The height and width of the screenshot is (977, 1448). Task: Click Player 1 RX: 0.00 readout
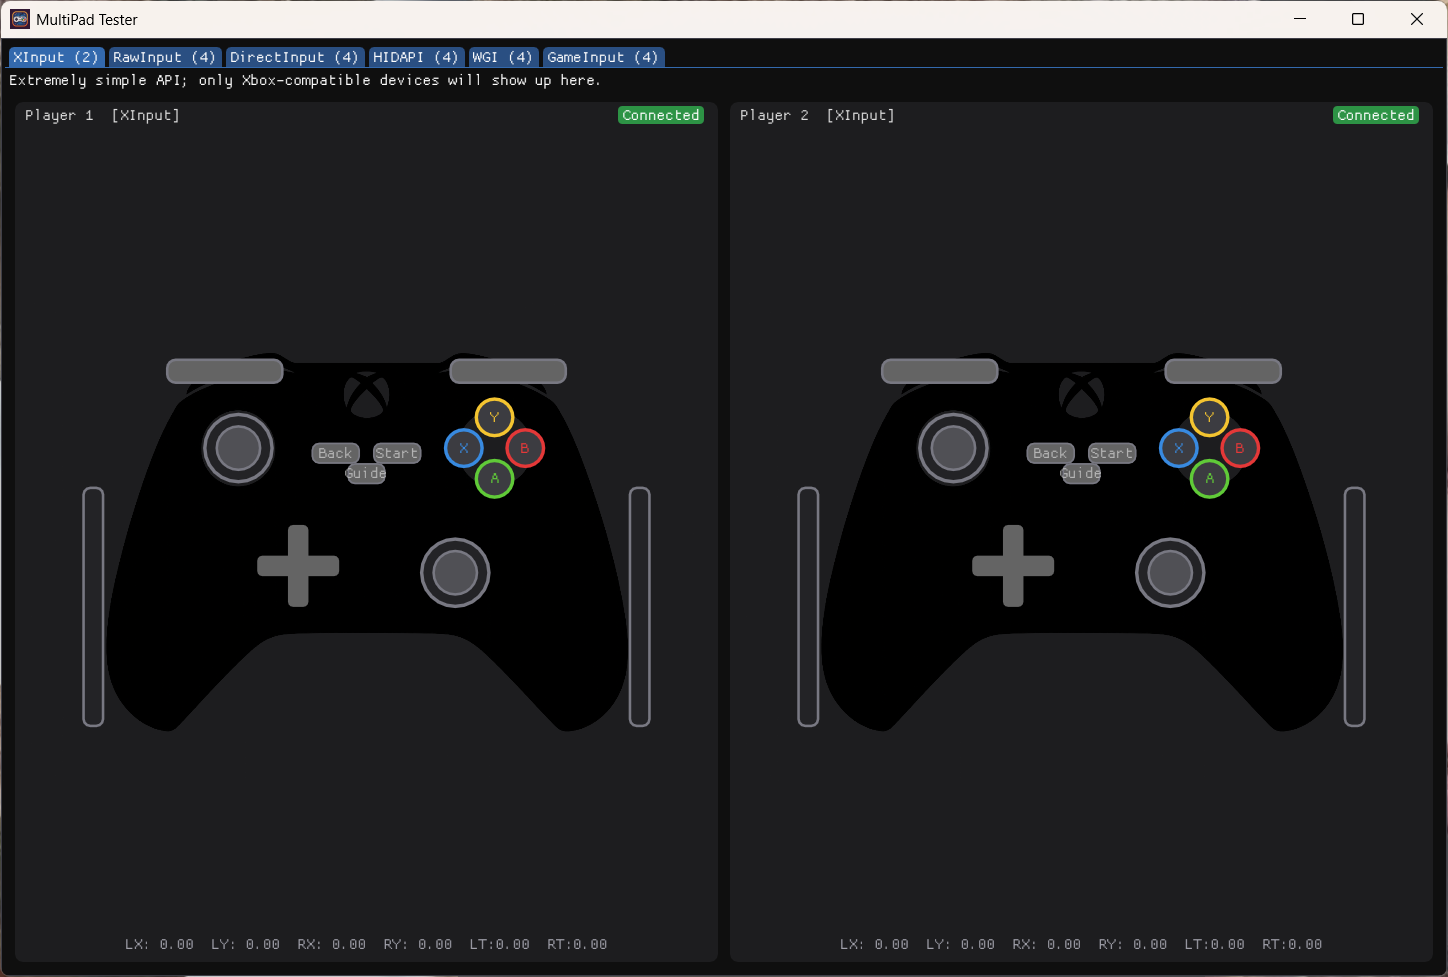[x=332, y=944]
